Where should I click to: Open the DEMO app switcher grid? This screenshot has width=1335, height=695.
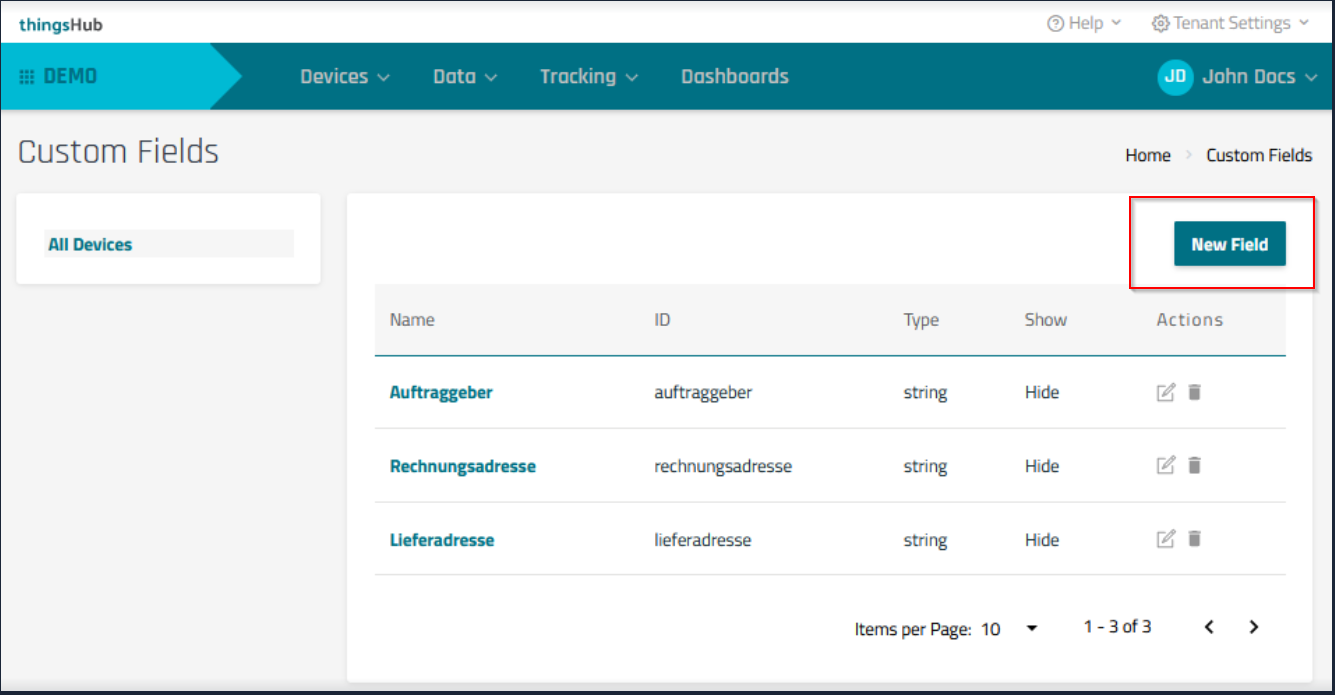click(28, 77)
